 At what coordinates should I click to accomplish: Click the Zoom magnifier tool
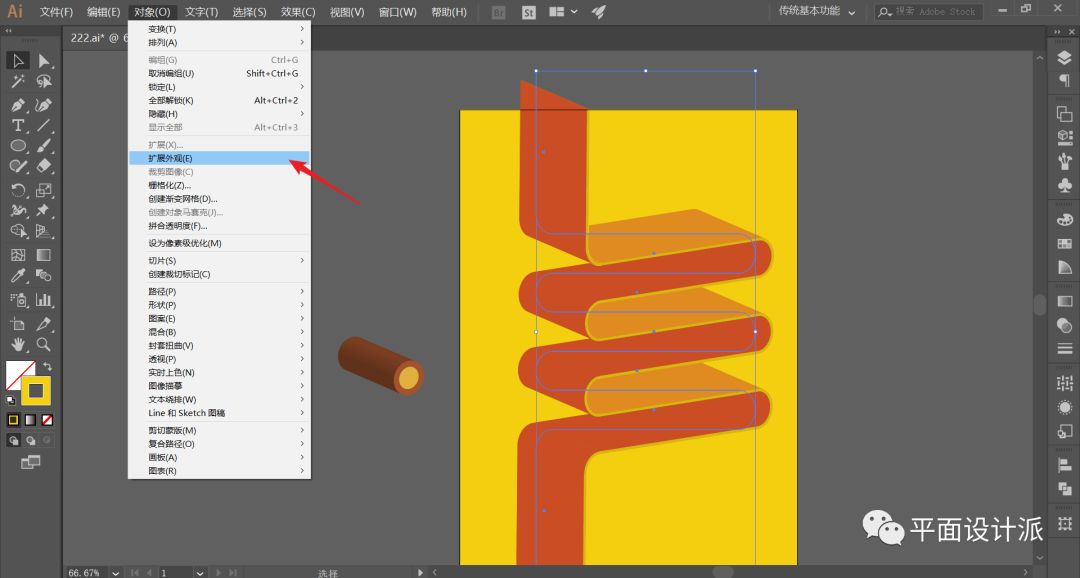(x=44, y=344)
